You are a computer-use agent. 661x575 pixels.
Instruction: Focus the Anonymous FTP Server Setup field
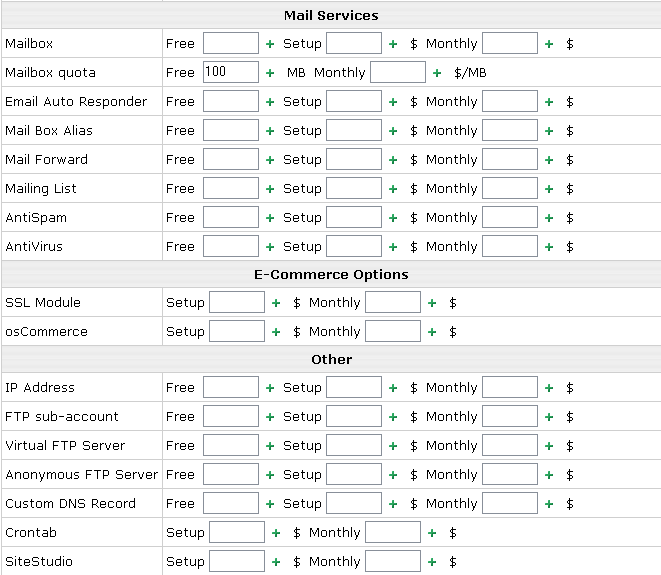pyautogui.click(x=354, y=474)
